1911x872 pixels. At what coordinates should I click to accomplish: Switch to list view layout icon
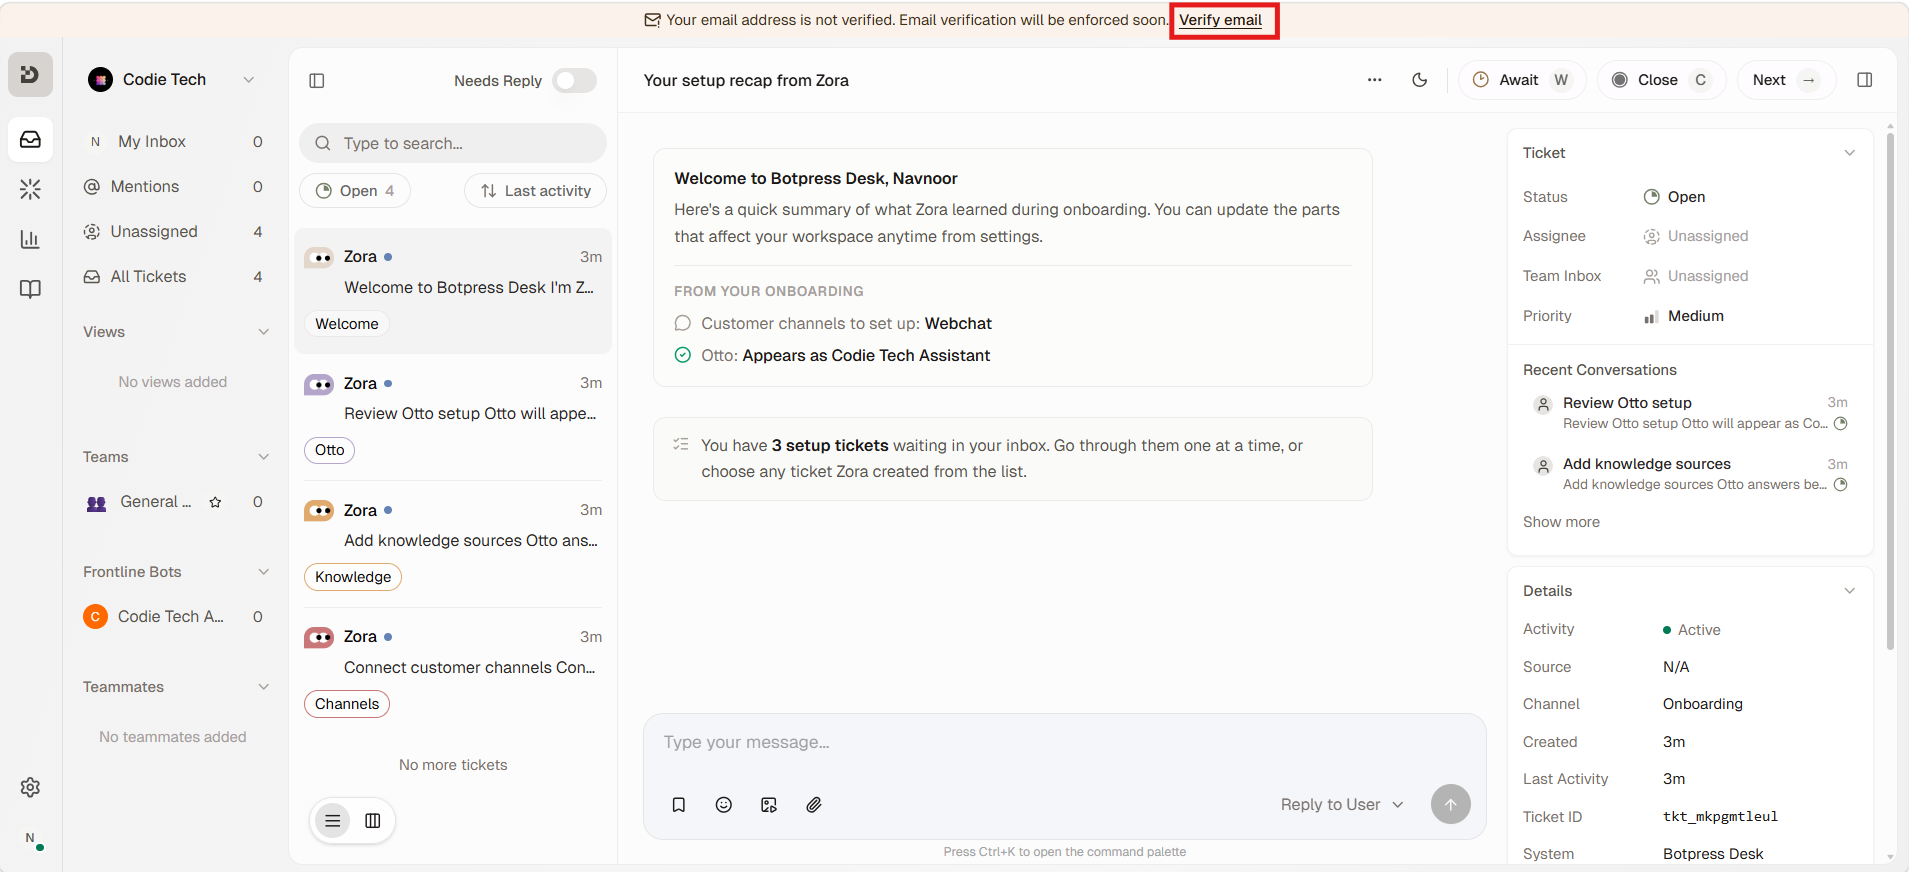[333, 821]
